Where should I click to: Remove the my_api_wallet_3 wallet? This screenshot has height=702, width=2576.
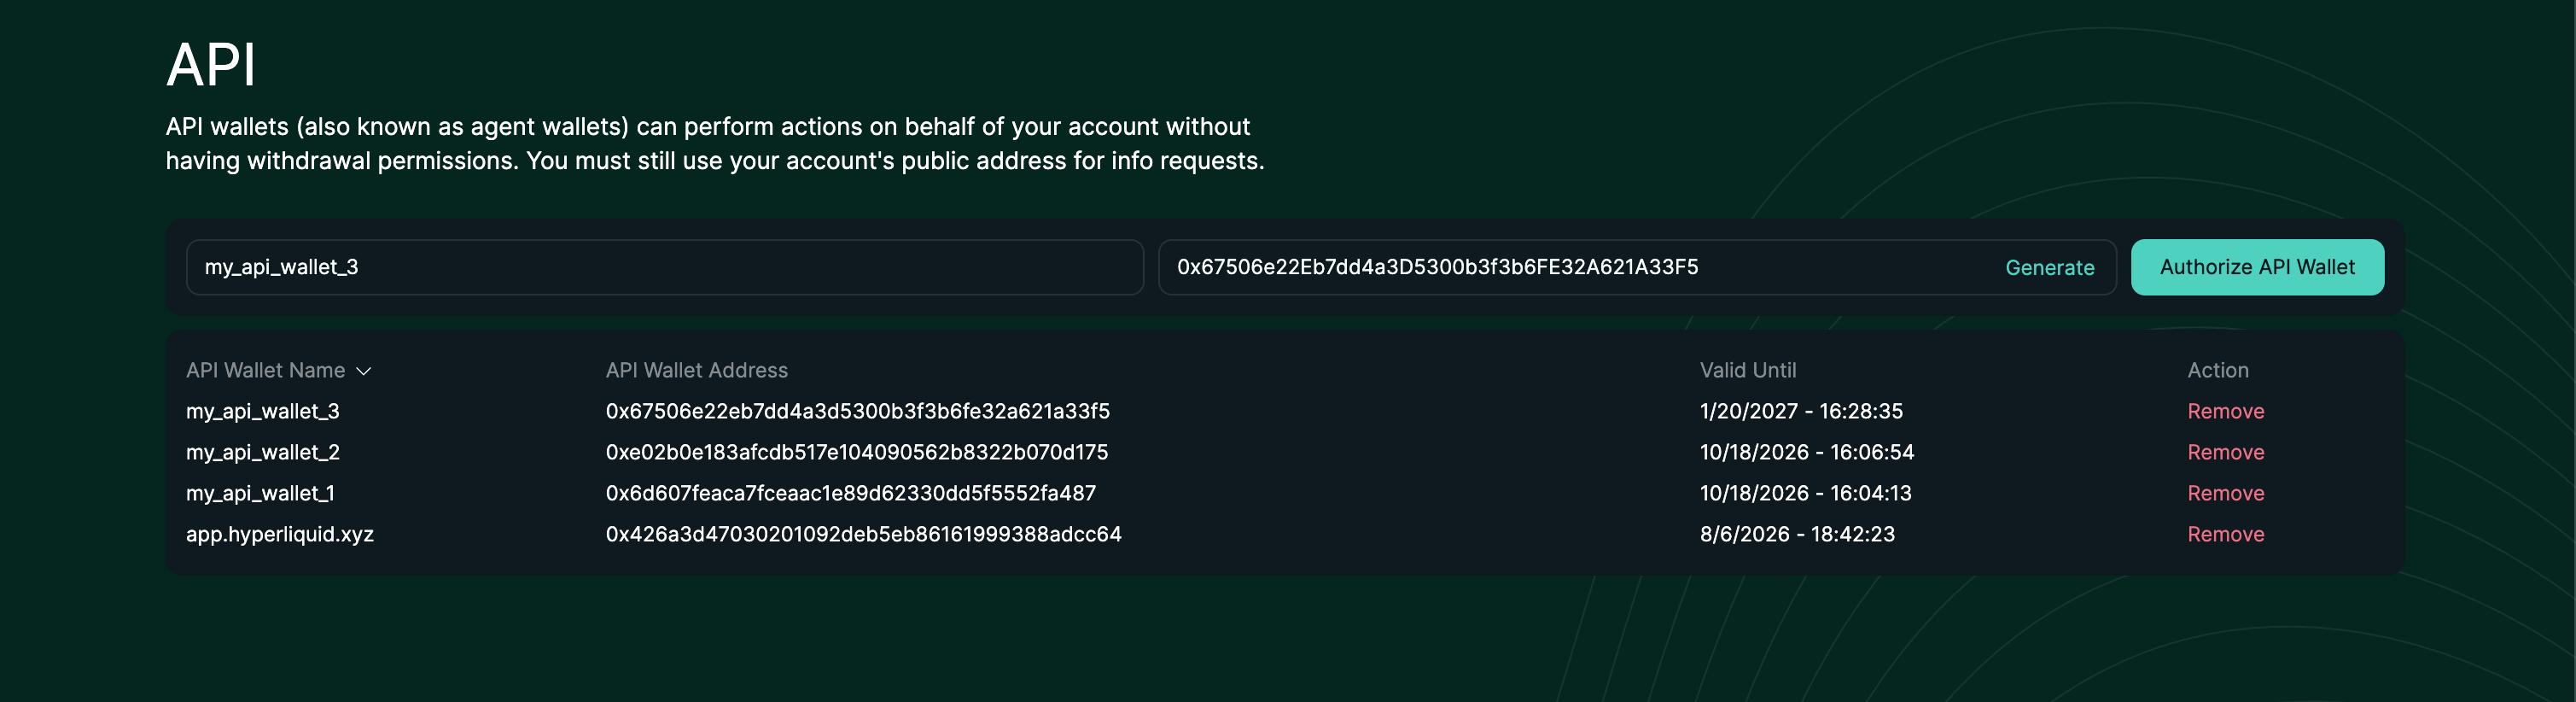coord(2225,411)
